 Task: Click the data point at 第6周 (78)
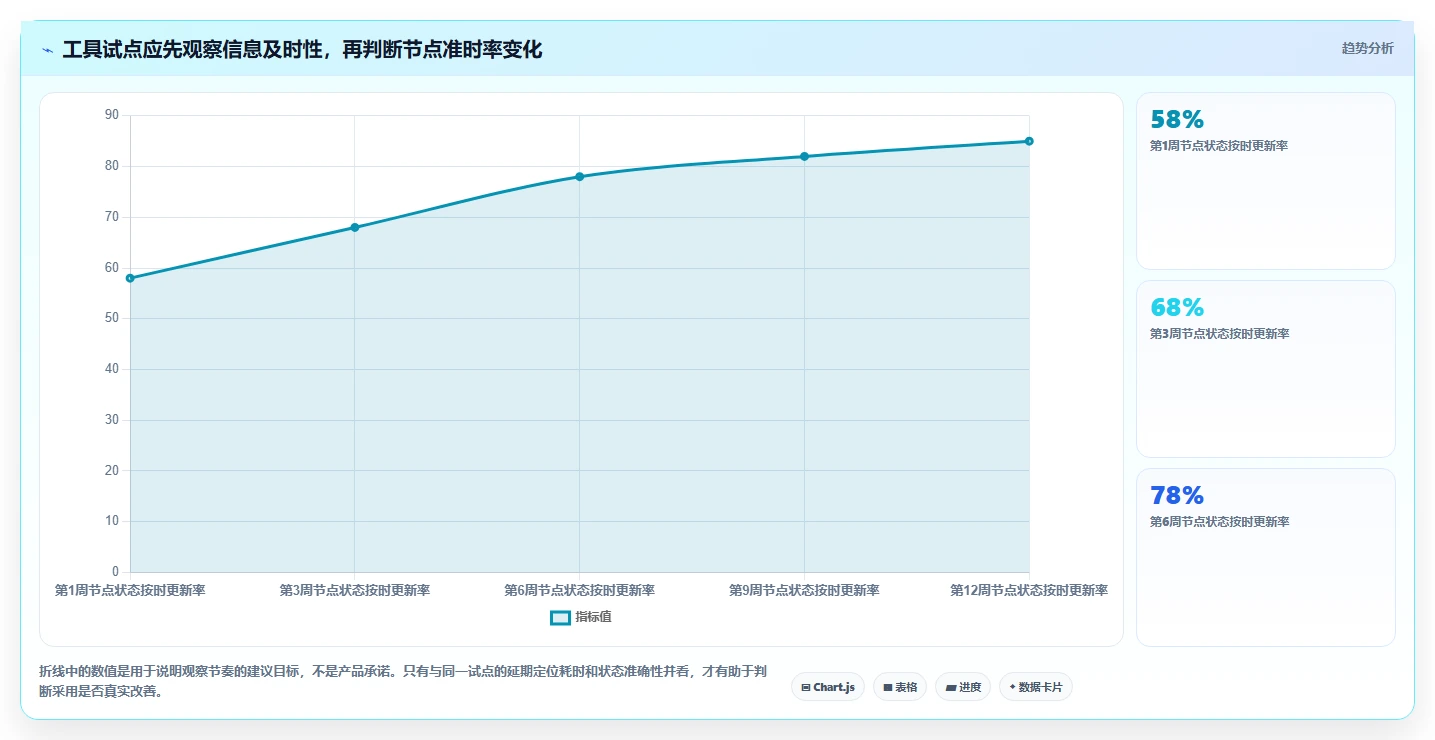click(579, 177)
